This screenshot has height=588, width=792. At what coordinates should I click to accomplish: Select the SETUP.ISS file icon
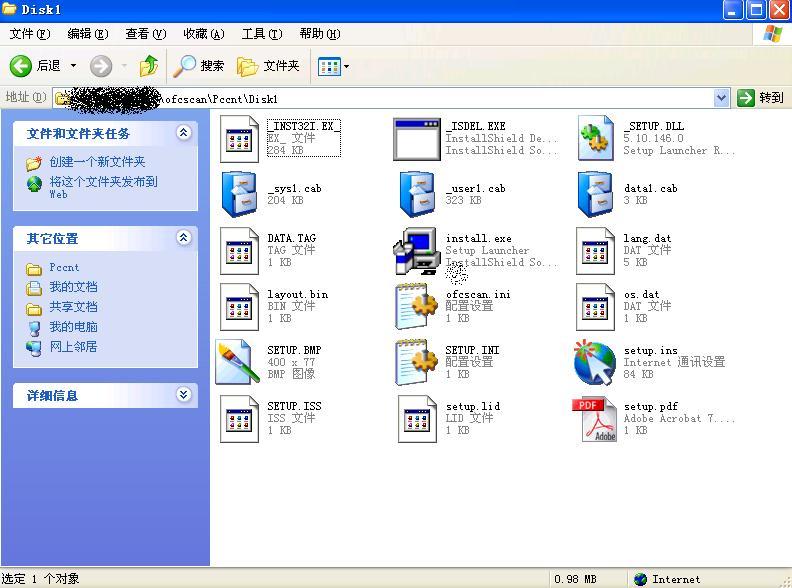point(239,419)
